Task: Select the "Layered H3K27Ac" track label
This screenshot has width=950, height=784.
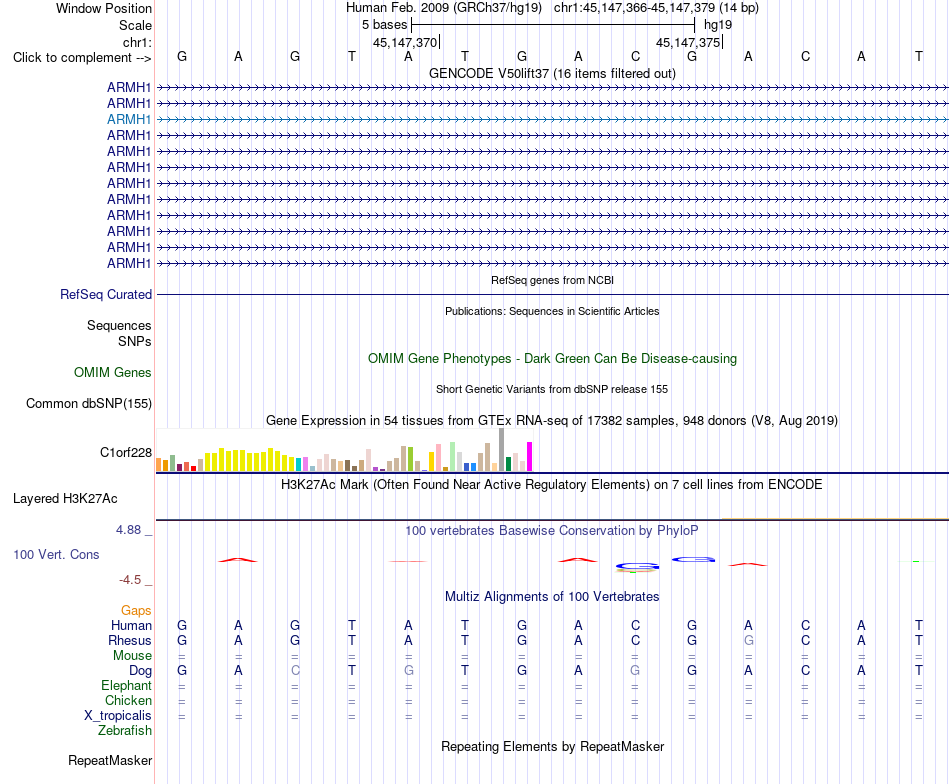Action: (65, 499)
